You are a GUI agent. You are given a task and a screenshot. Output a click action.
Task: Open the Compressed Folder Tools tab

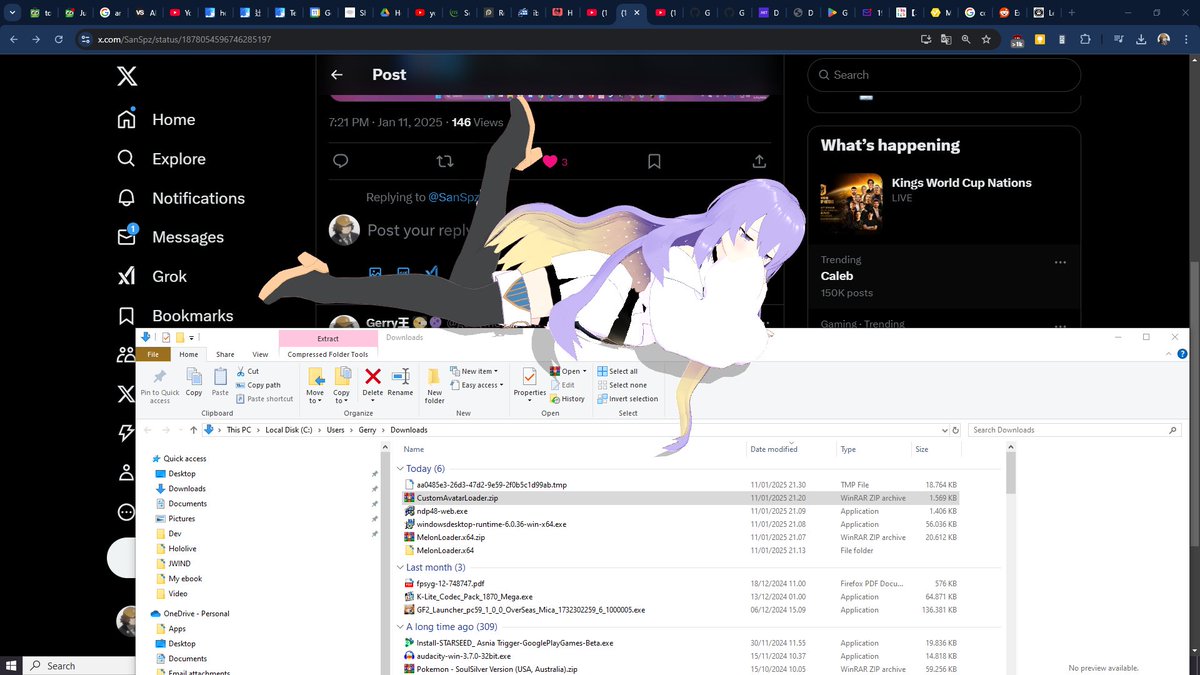point(328,354)
